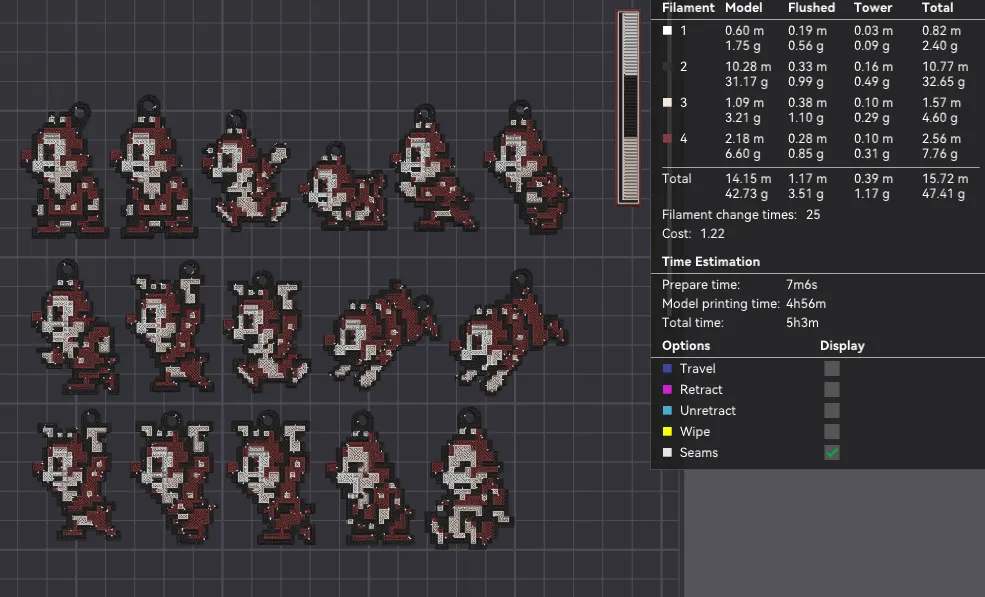Screen dimensions: 985x597
Task: Click the Display column heading
Action: tap(842, 346)
